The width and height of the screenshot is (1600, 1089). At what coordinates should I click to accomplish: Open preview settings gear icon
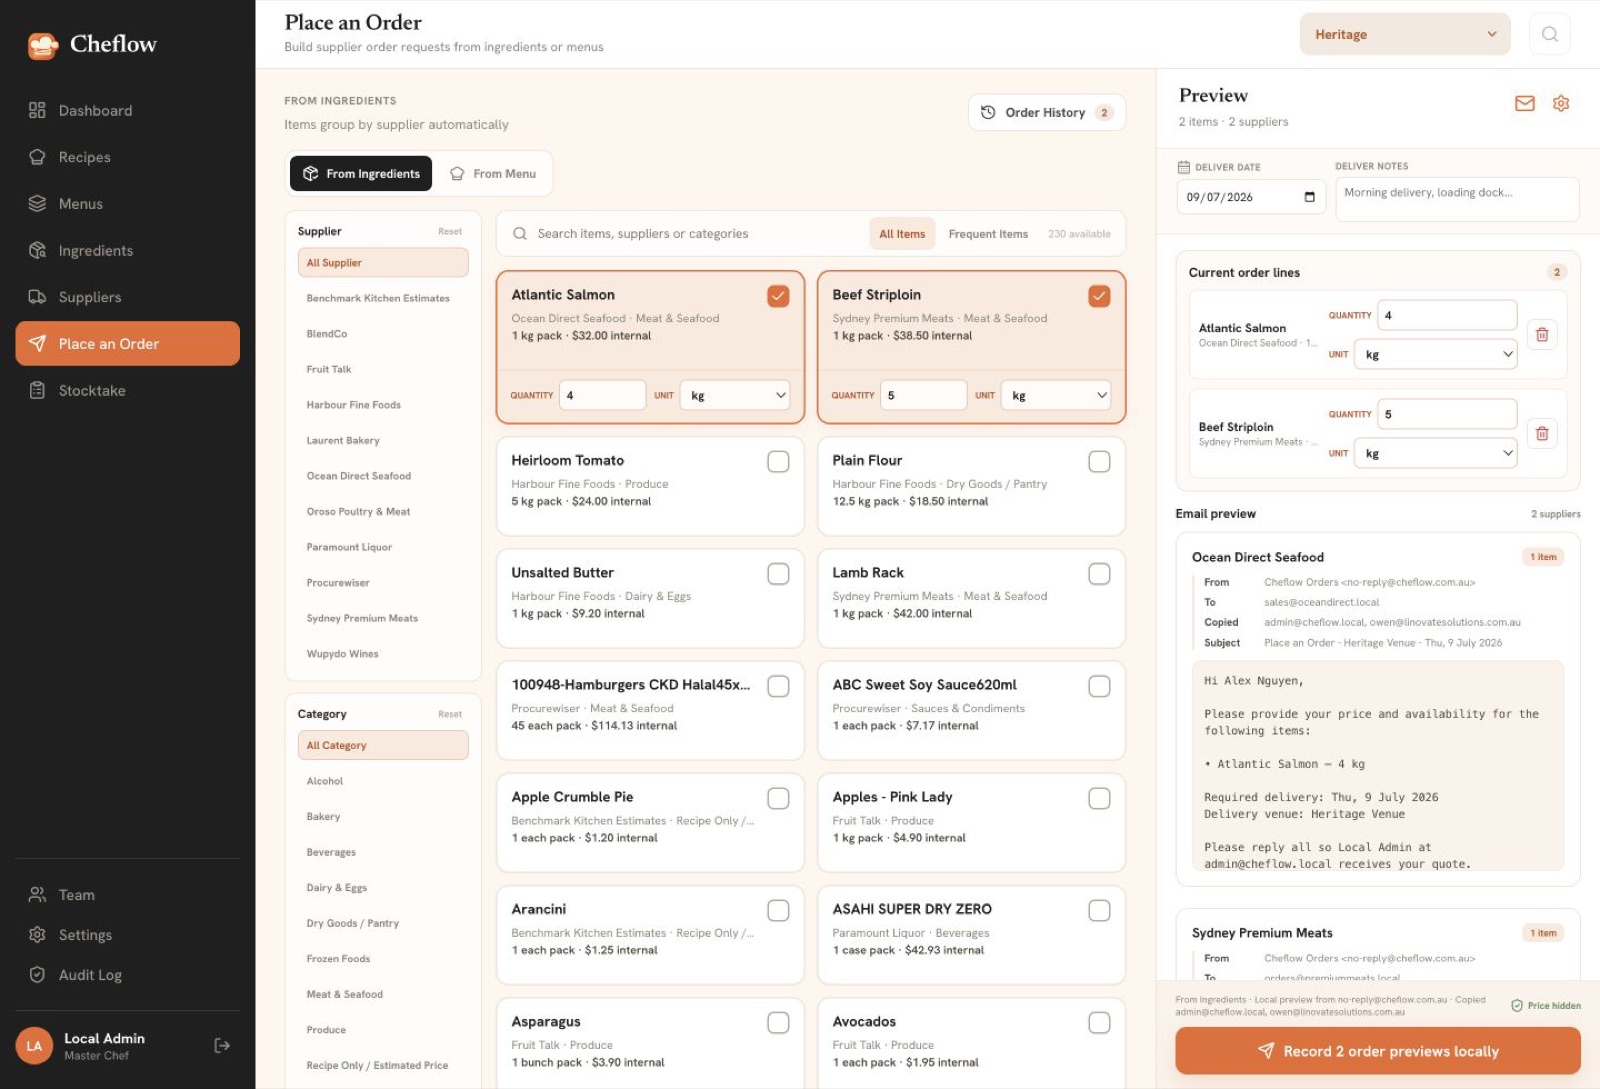[1560, 103]
